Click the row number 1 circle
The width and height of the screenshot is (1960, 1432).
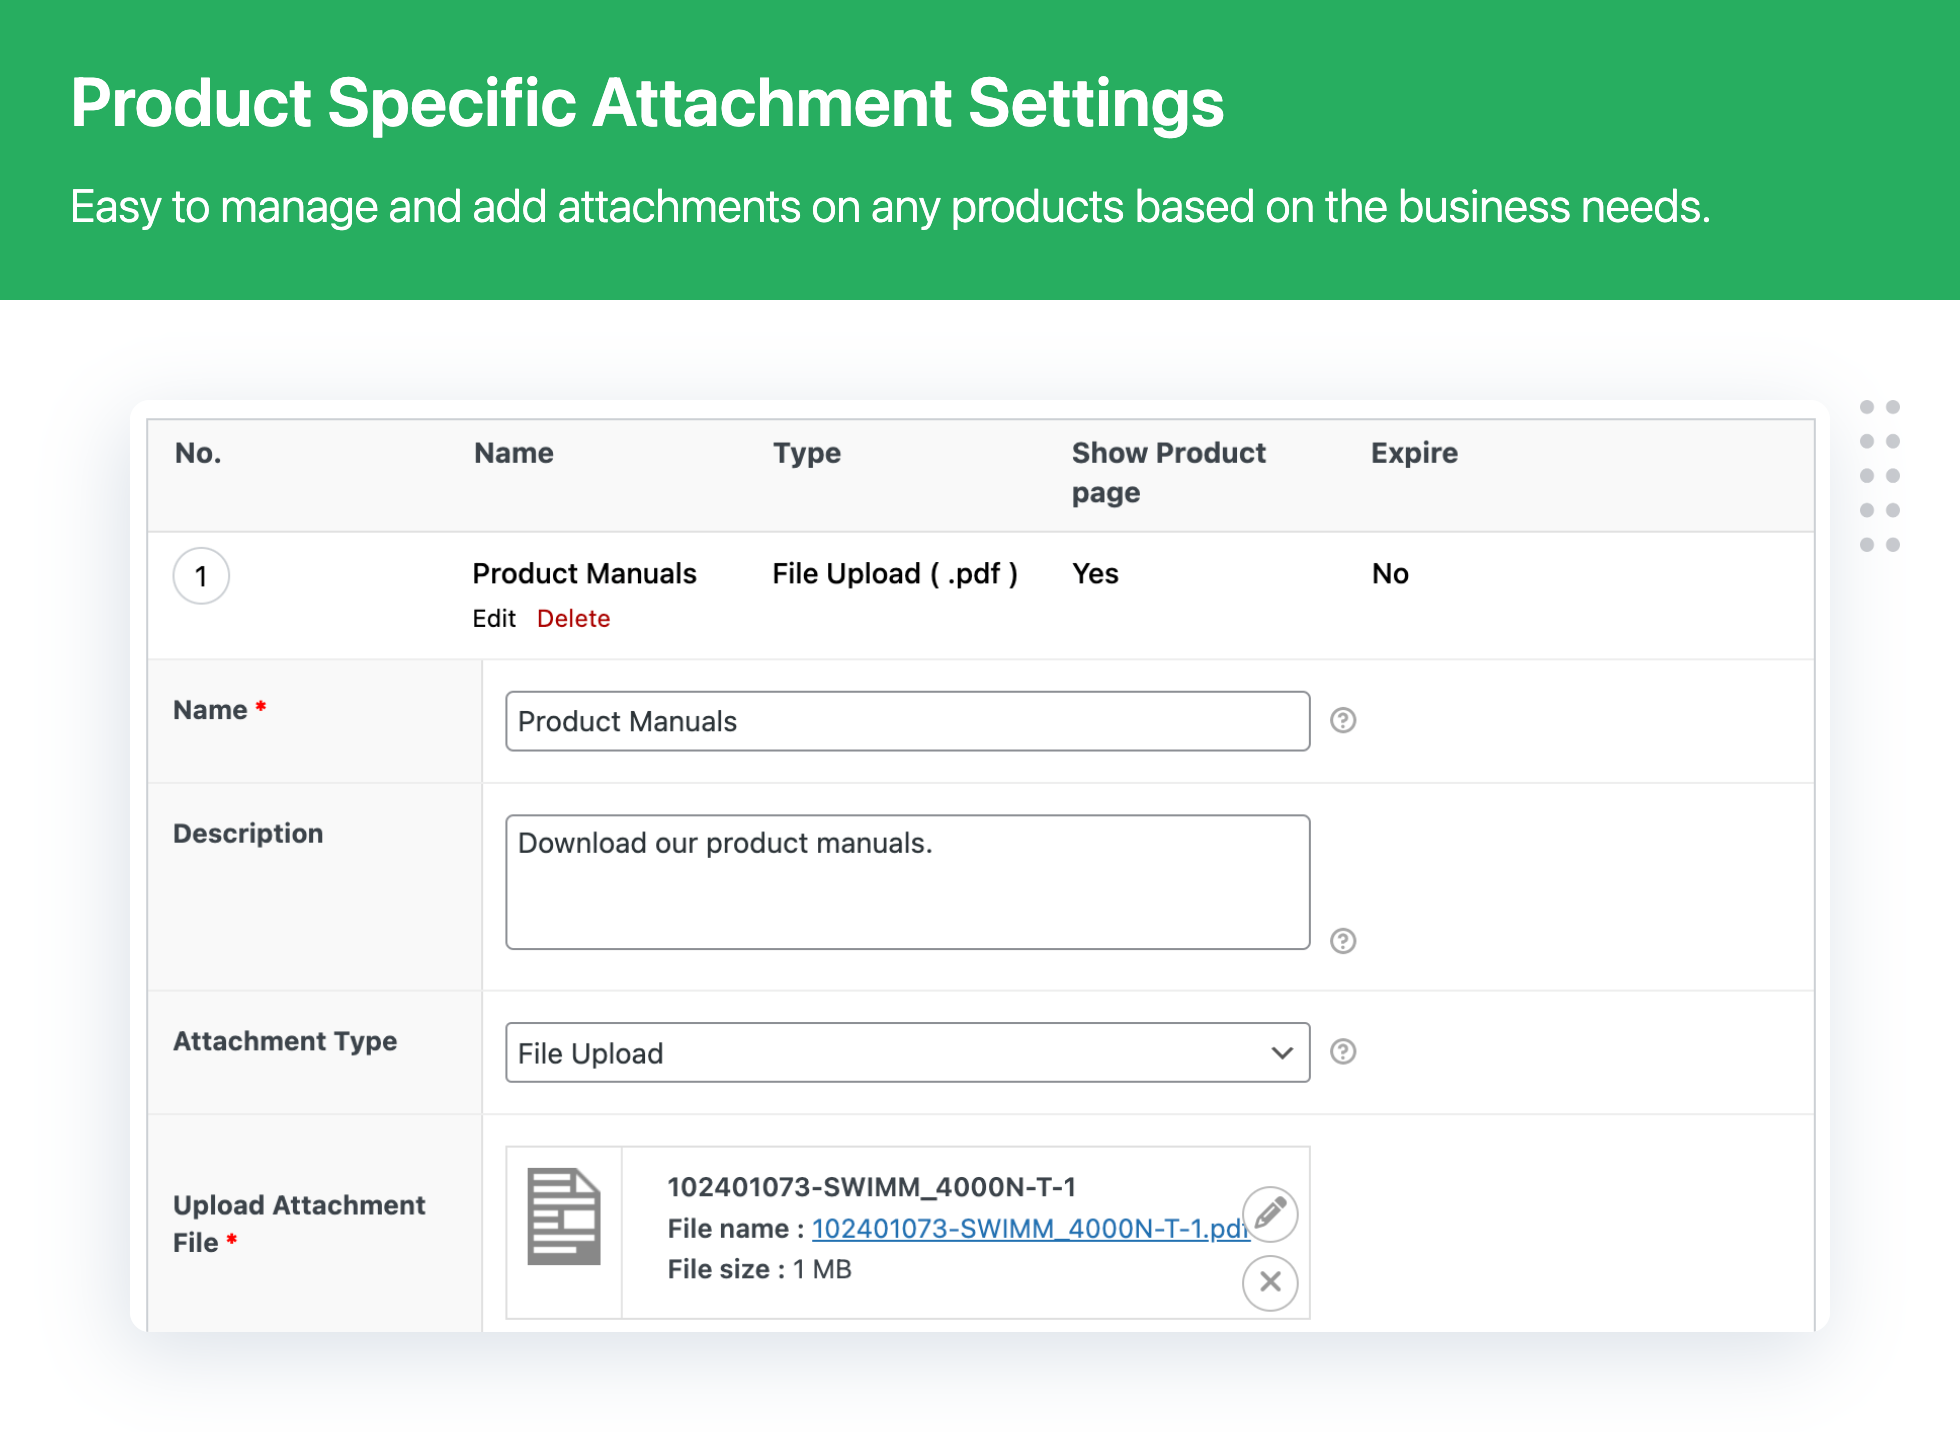[201, 576]
